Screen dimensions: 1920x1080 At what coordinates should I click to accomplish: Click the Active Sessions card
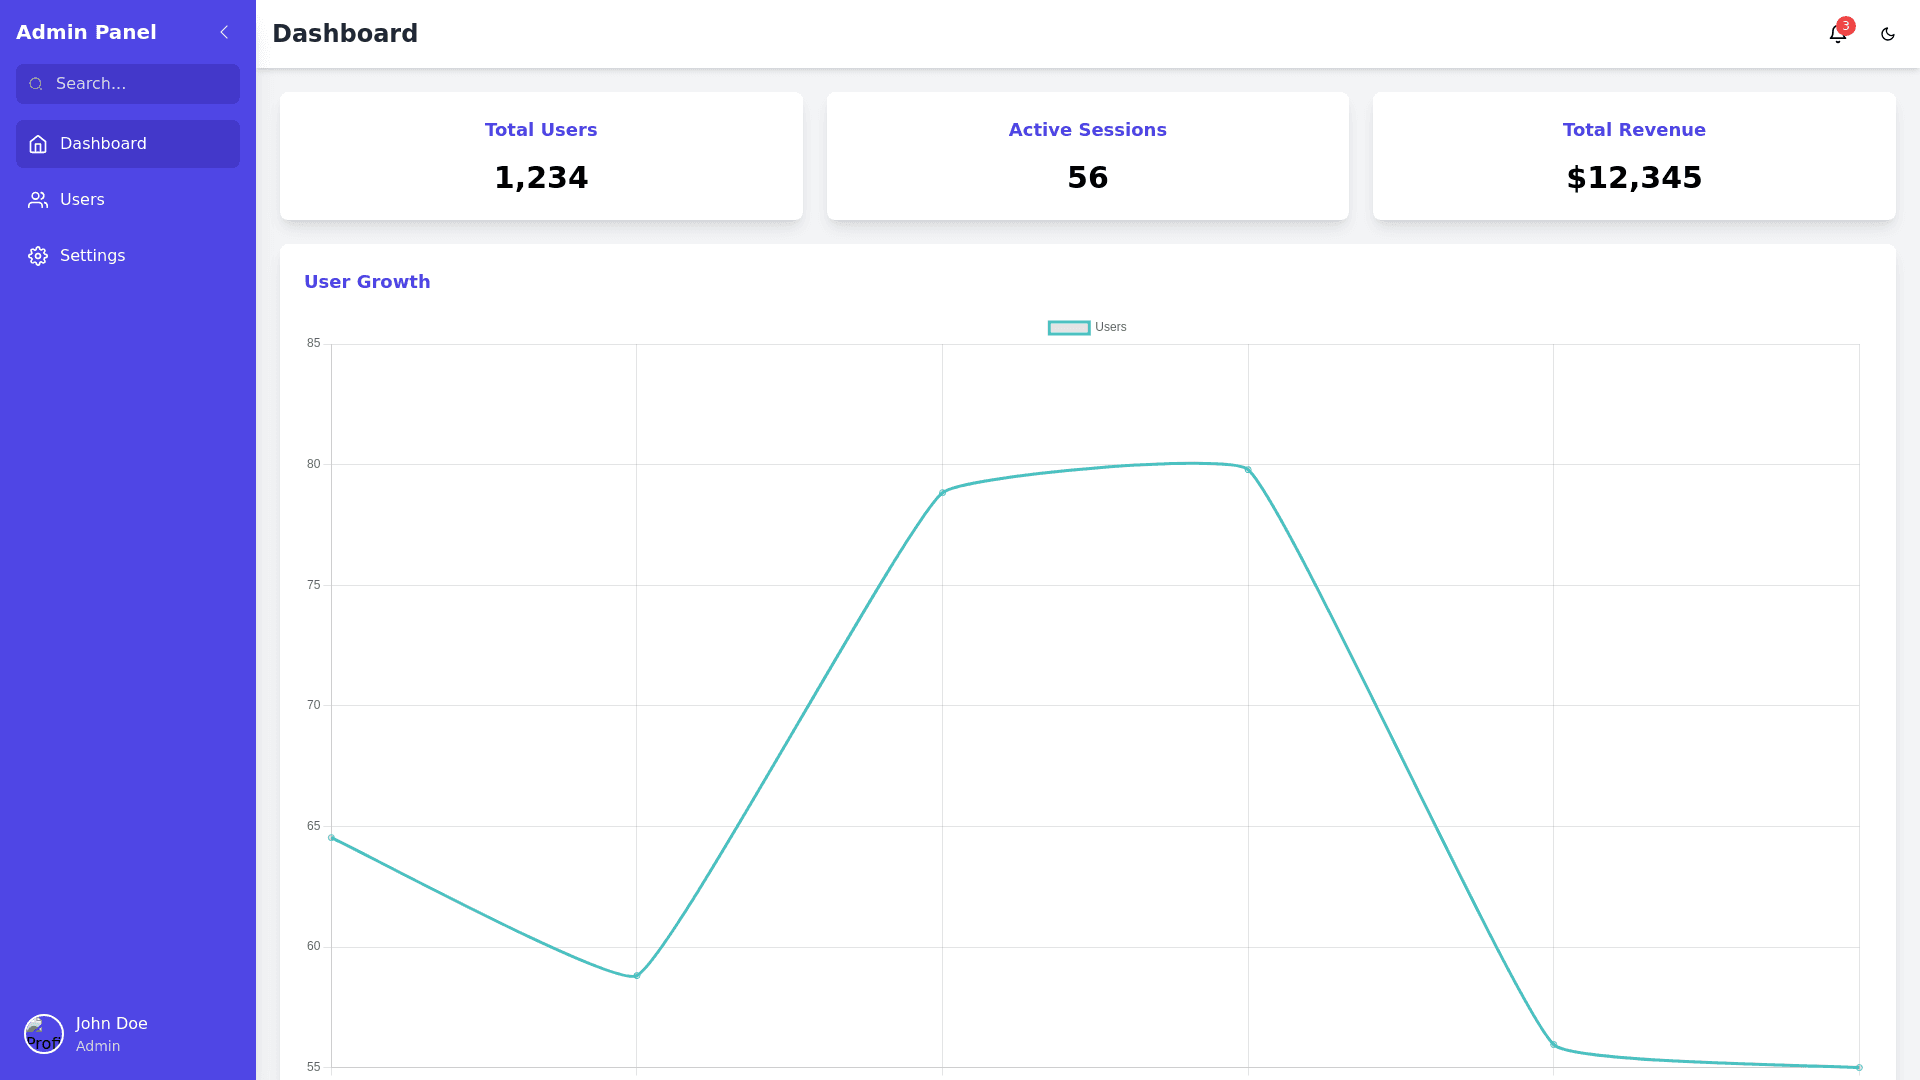click(1087, 156)
